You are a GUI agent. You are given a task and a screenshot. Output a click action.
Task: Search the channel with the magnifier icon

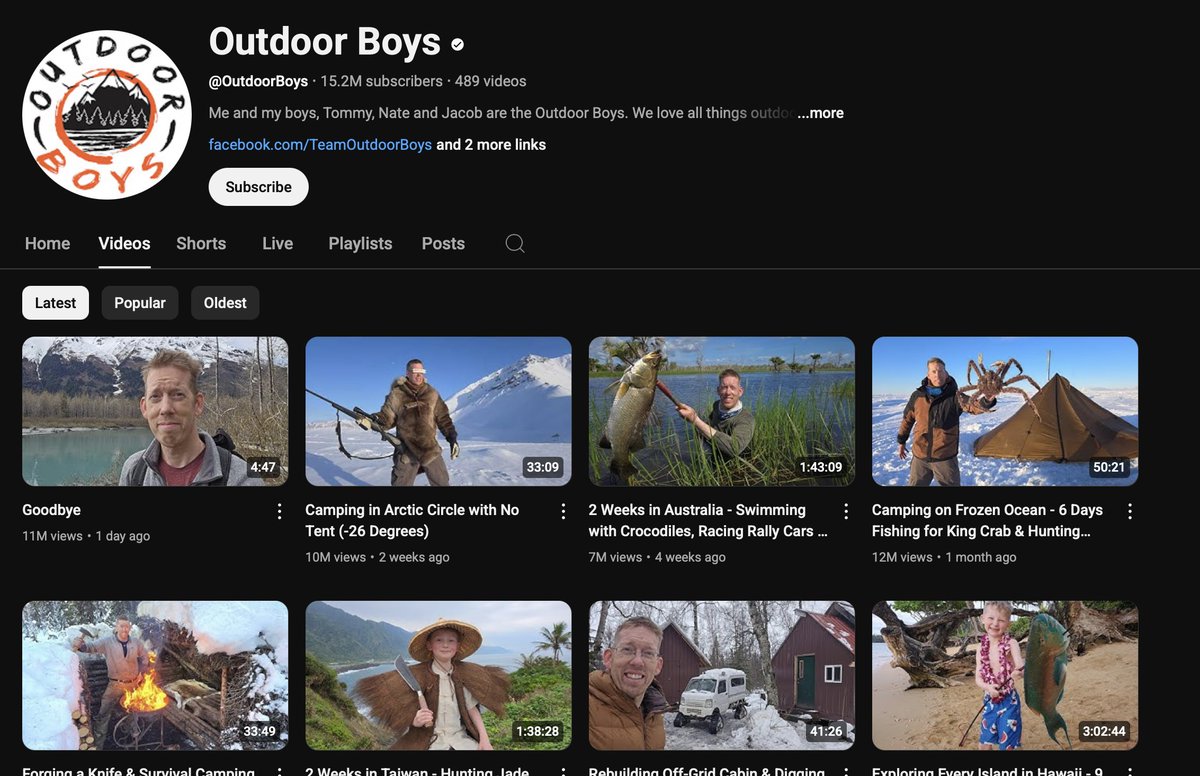coord(515,243)
